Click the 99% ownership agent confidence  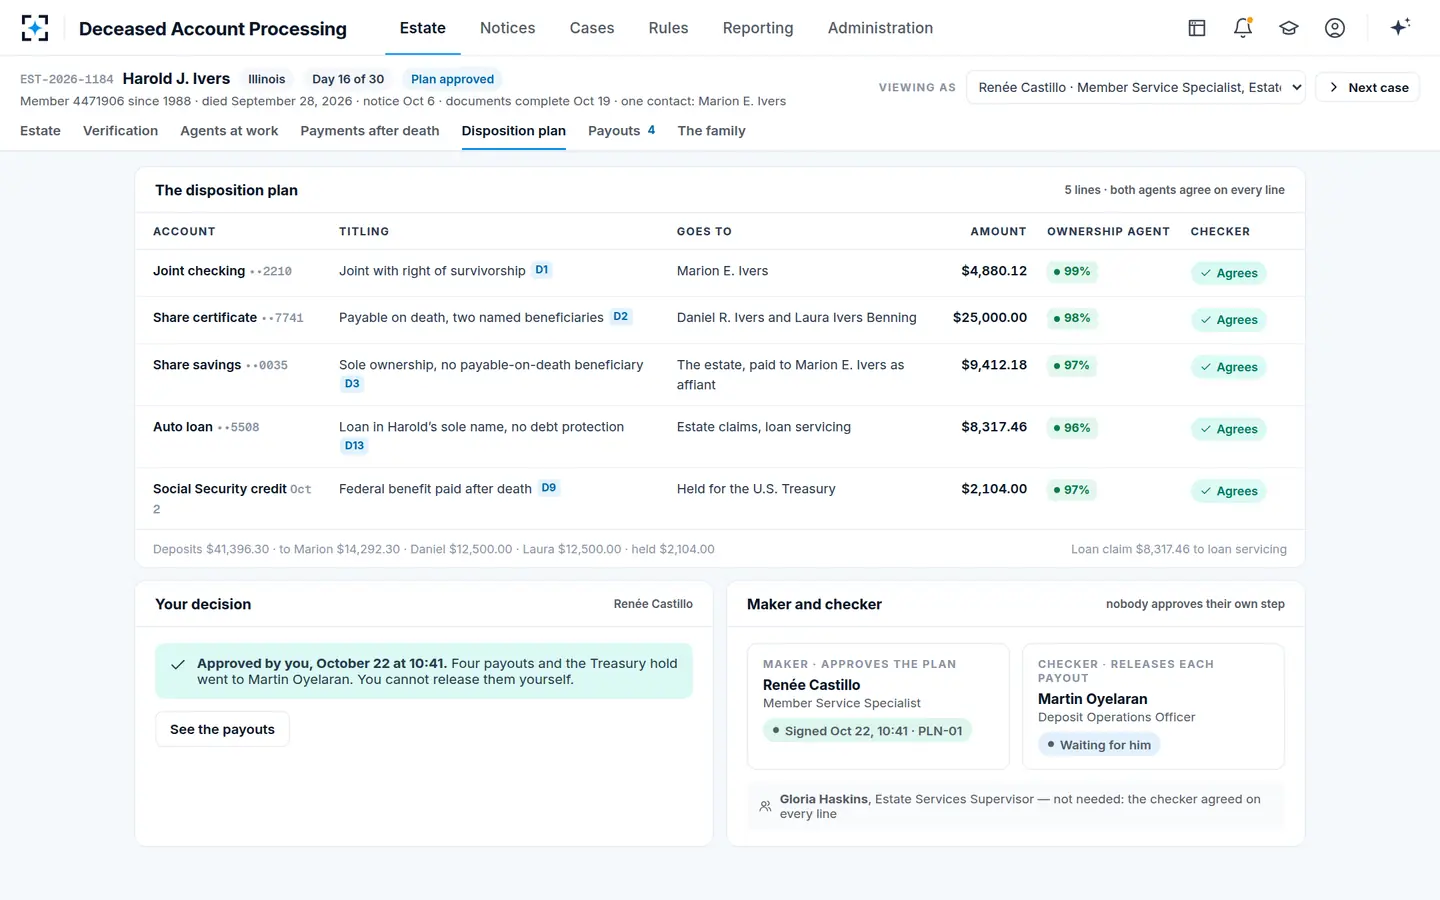[x=1072, y=271]
